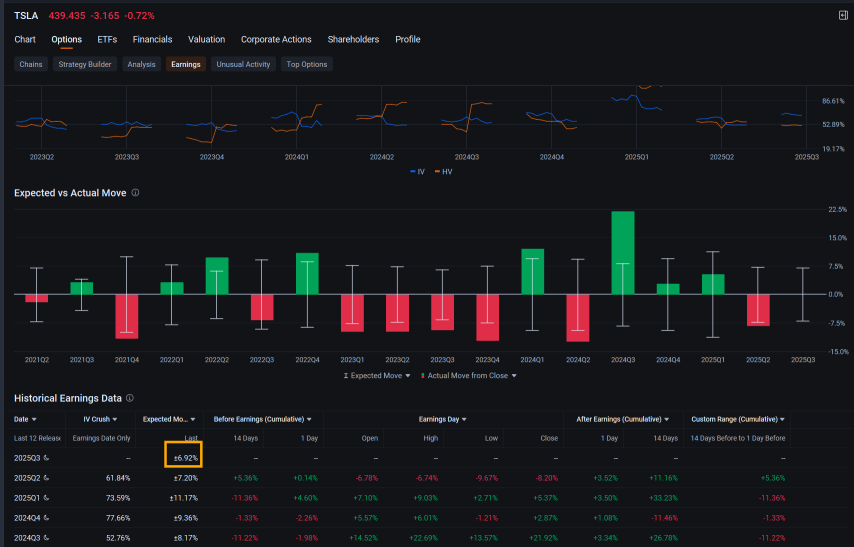Open the Date column dropdown
The height and width of the screenshot is (547, 854).
coord(26,419)
